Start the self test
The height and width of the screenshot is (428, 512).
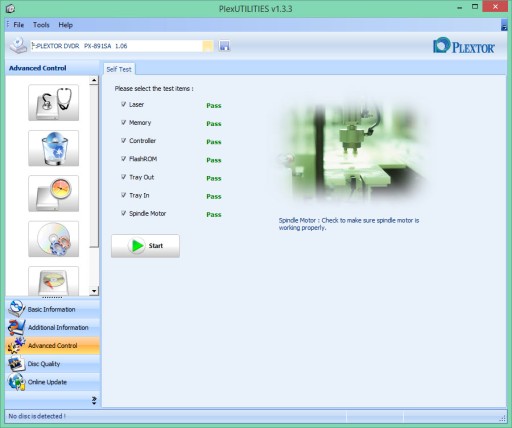pos(145,246)
